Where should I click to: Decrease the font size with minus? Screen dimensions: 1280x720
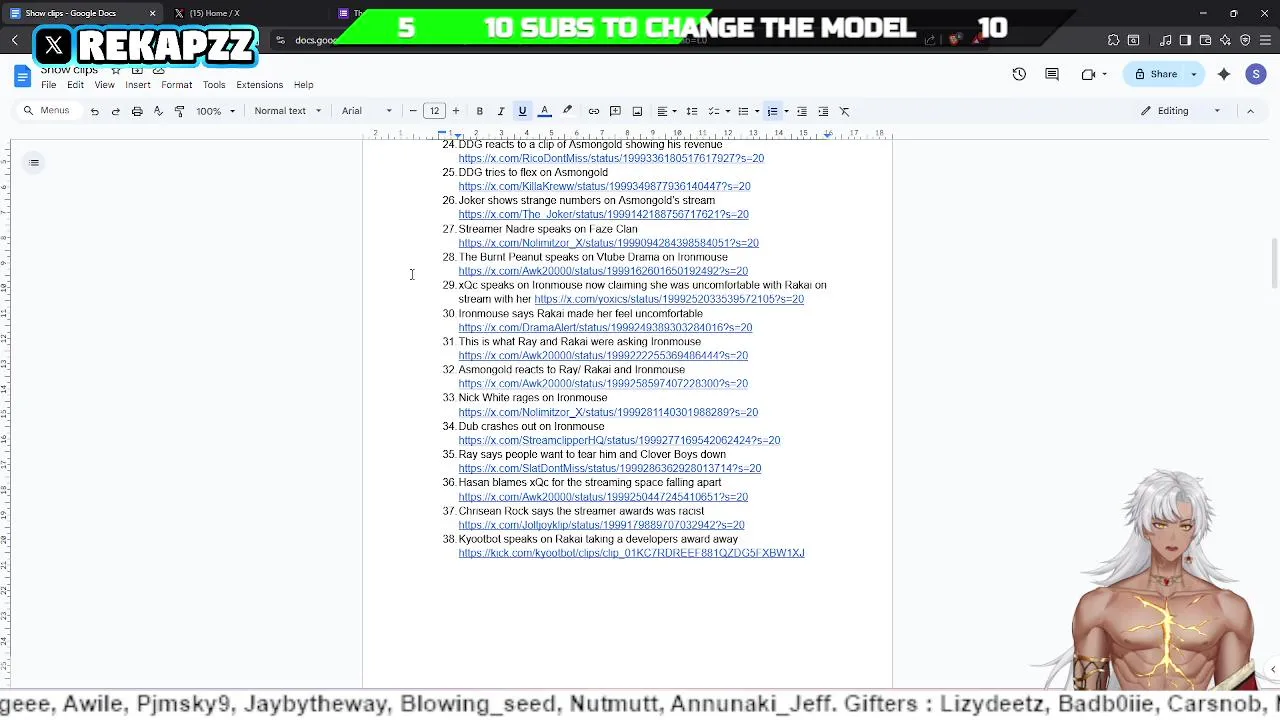[x=413, y=111]
